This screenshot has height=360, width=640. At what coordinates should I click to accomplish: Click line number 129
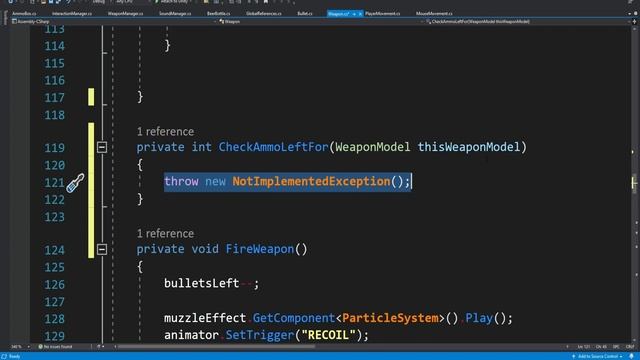[x=54, y=336]
